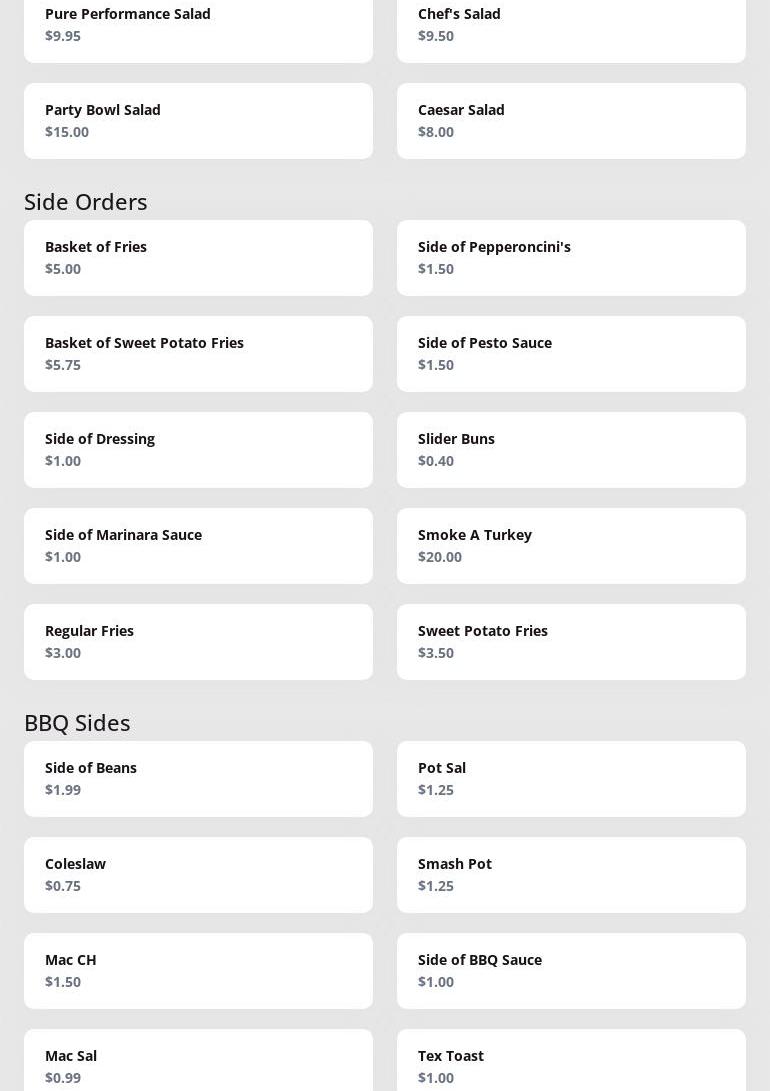
Task: Select the Slider Buns item
Action: [x=571, y=449]
